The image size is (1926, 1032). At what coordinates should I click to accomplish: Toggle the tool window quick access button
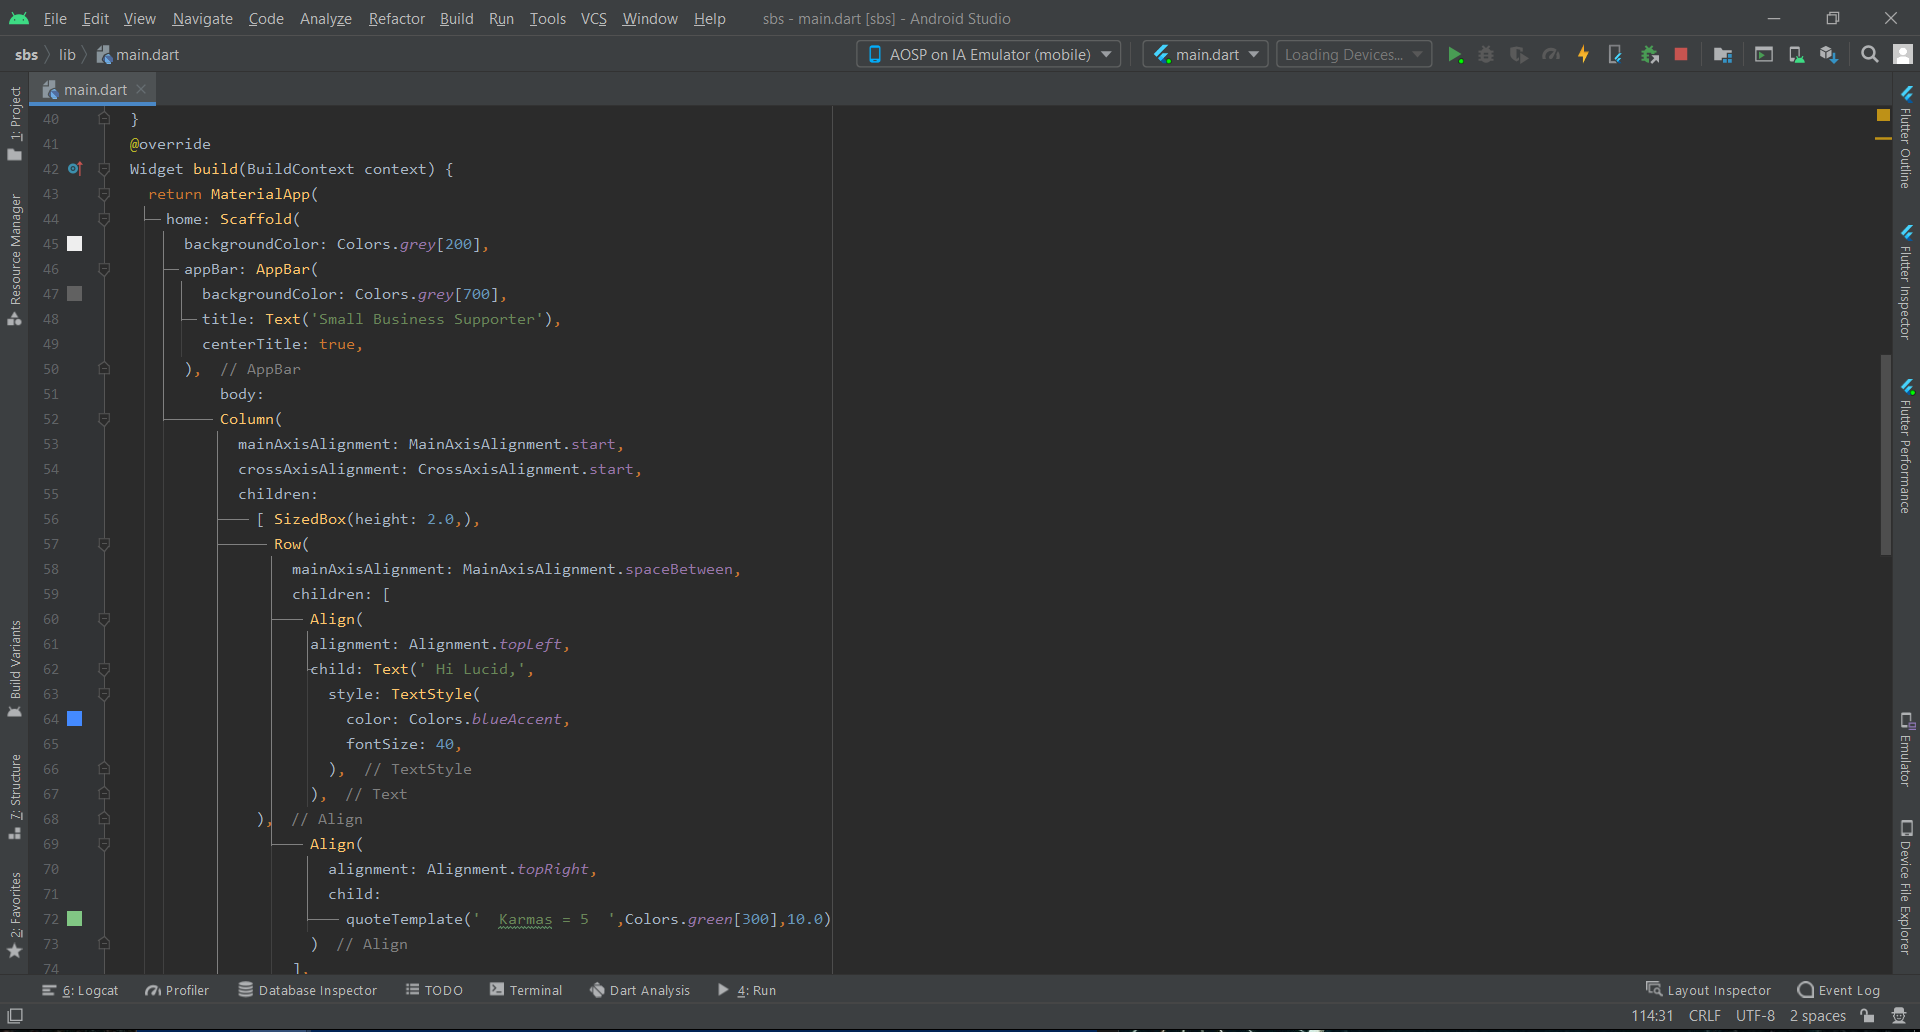[15, 1016]
